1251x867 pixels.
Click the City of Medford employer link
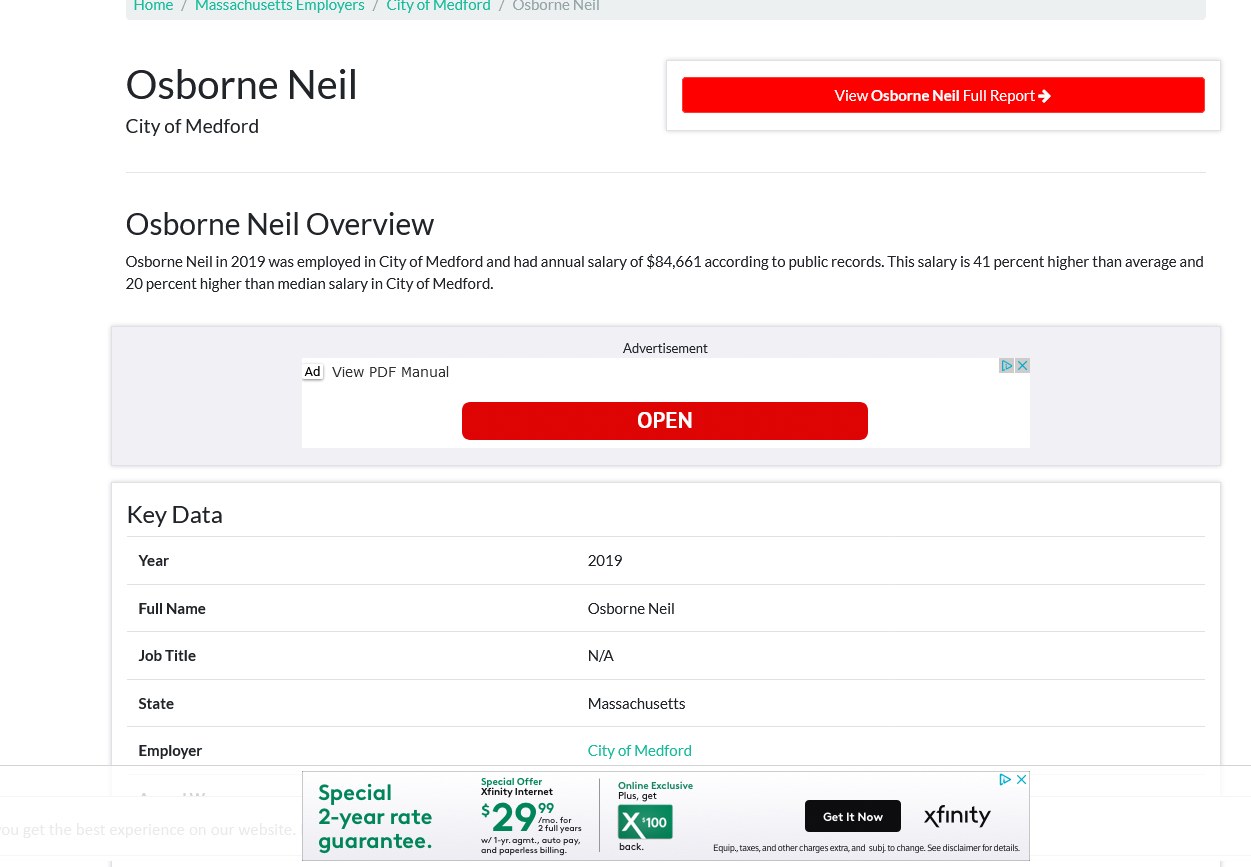pos(639,750)
